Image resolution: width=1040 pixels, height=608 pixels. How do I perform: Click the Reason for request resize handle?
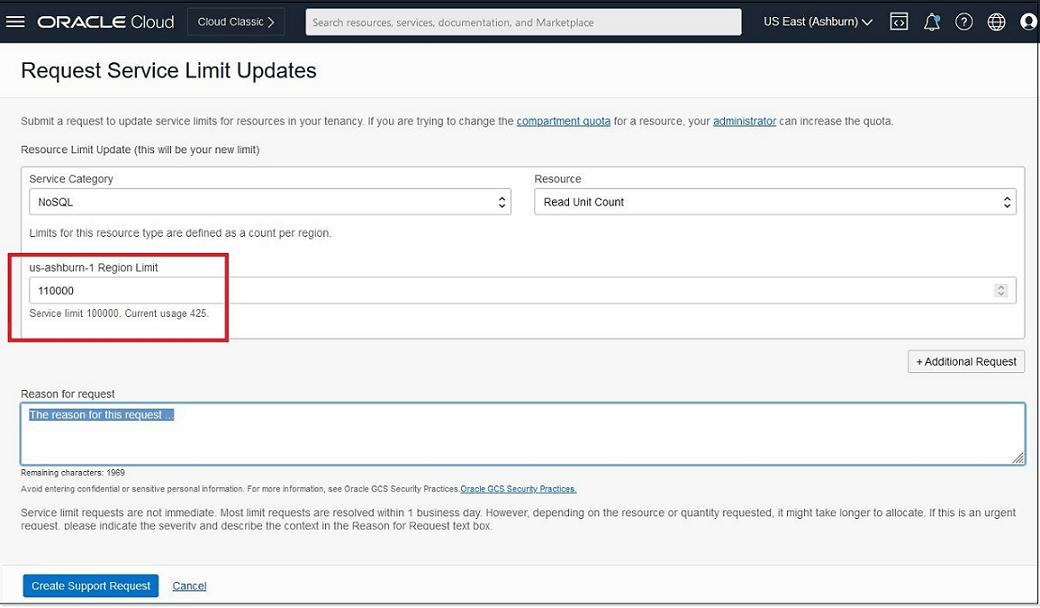pos(1018,457)
